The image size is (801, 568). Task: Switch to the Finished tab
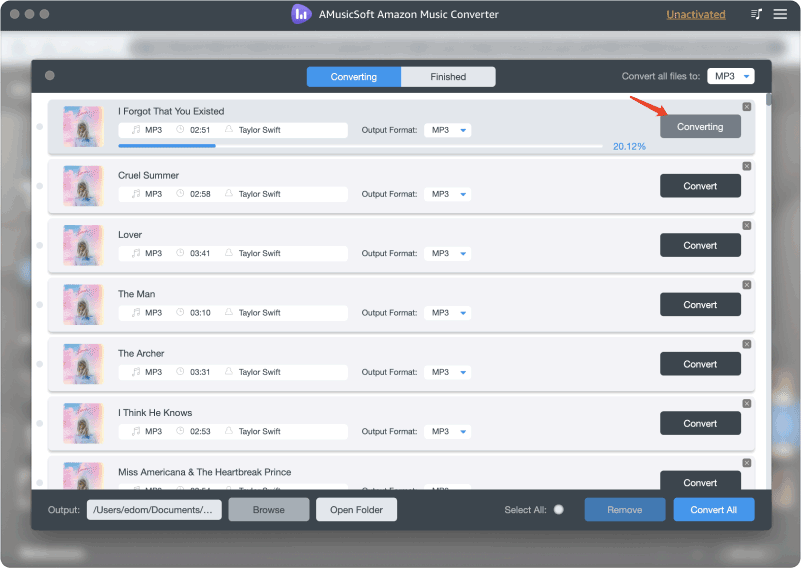coord(448,77)
